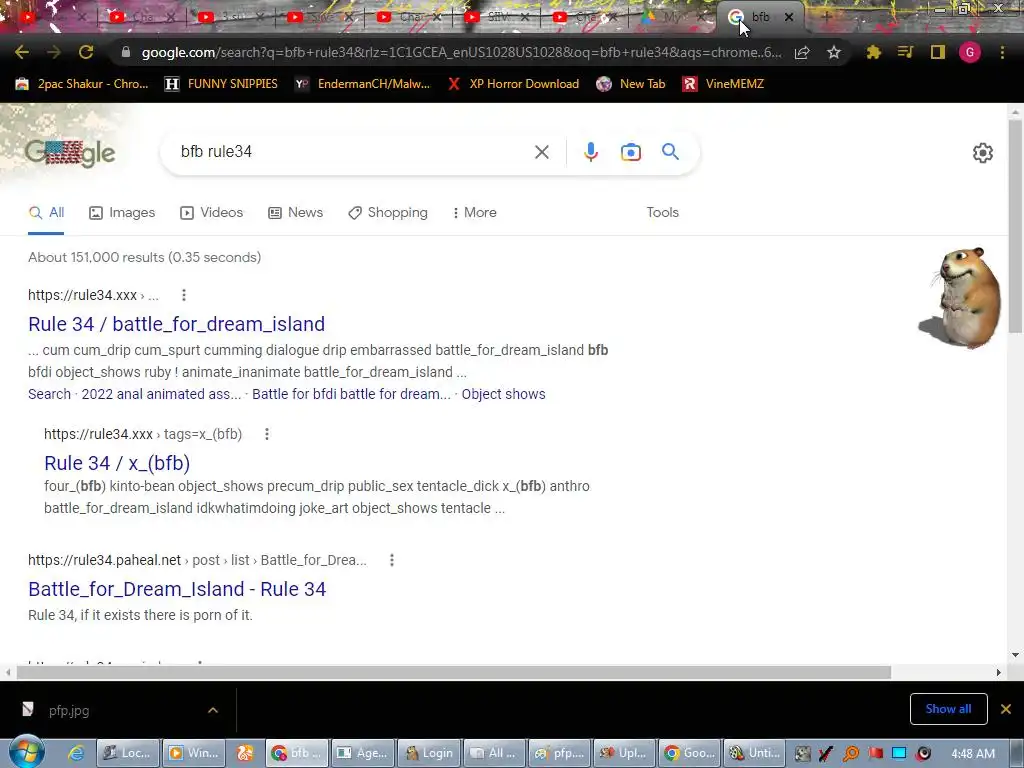Open Chrome's three-dot menu

(1002, 52)
